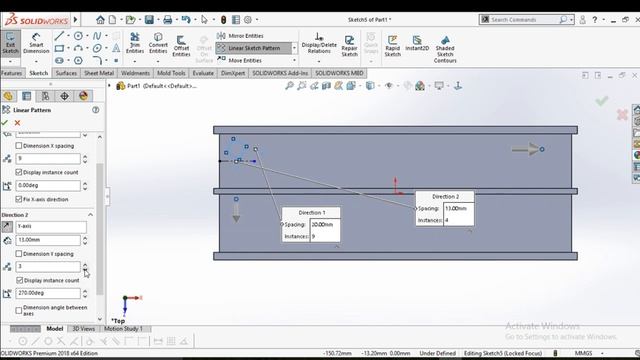The height and width of the screenshot is (360, 640).
Task: Click the Search Commands box
Action: pos(526,20)
